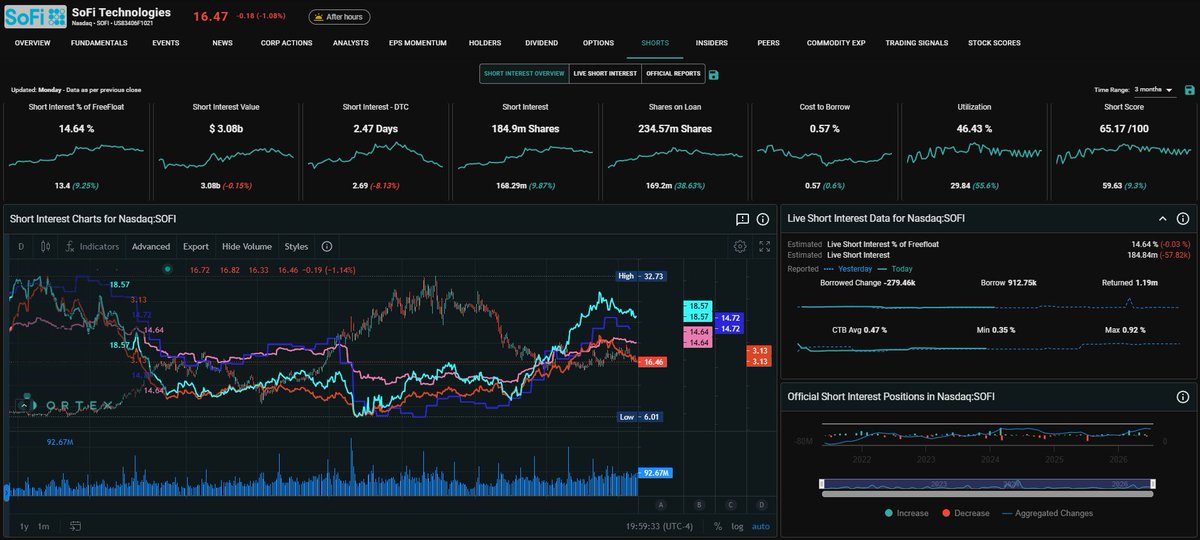This screenshot has width=1200, height=540.
Task: Switch to Official Reports view
Action: (x=673, y=74)
